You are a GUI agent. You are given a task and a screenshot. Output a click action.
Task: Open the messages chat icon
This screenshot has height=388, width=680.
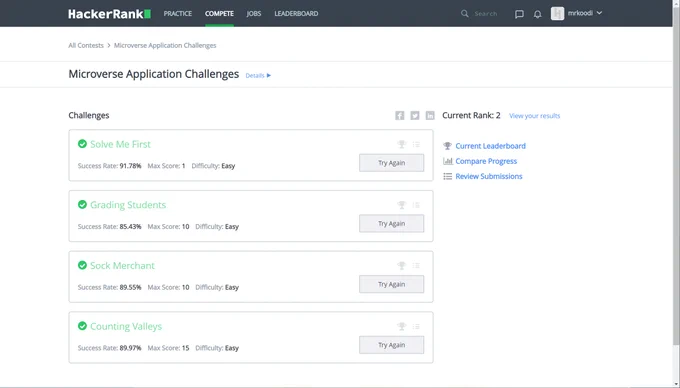[519, 14]
